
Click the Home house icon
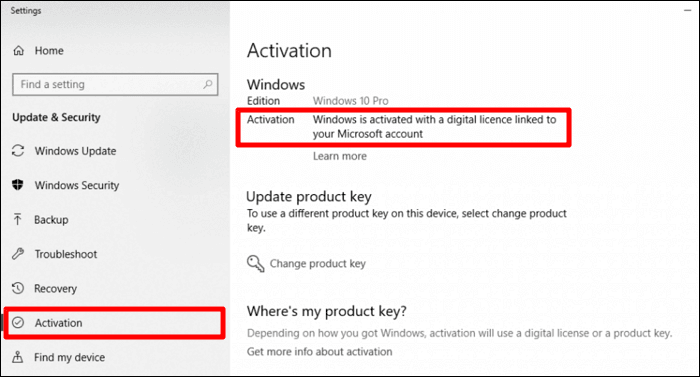[x=18, y=50]
